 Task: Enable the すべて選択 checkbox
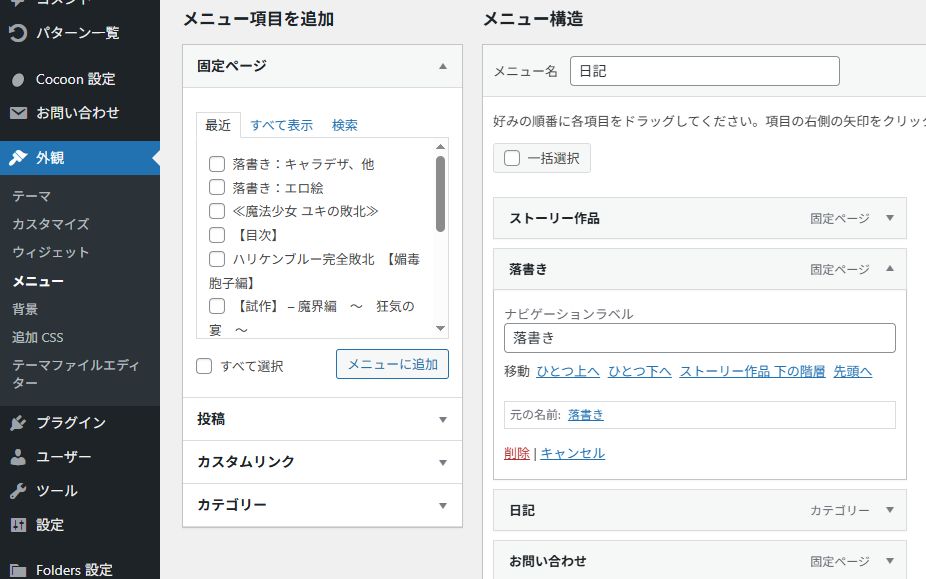pyautogui.click(x=204, y=366)
